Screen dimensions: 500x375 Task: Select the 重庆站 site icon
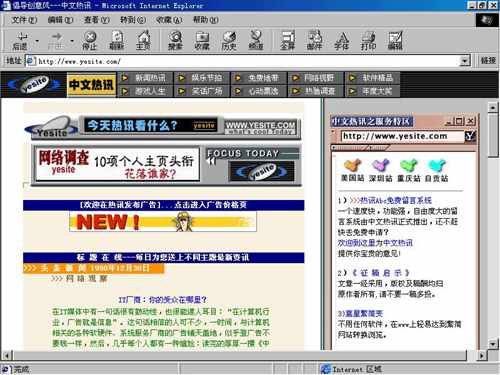coord(409,170)
